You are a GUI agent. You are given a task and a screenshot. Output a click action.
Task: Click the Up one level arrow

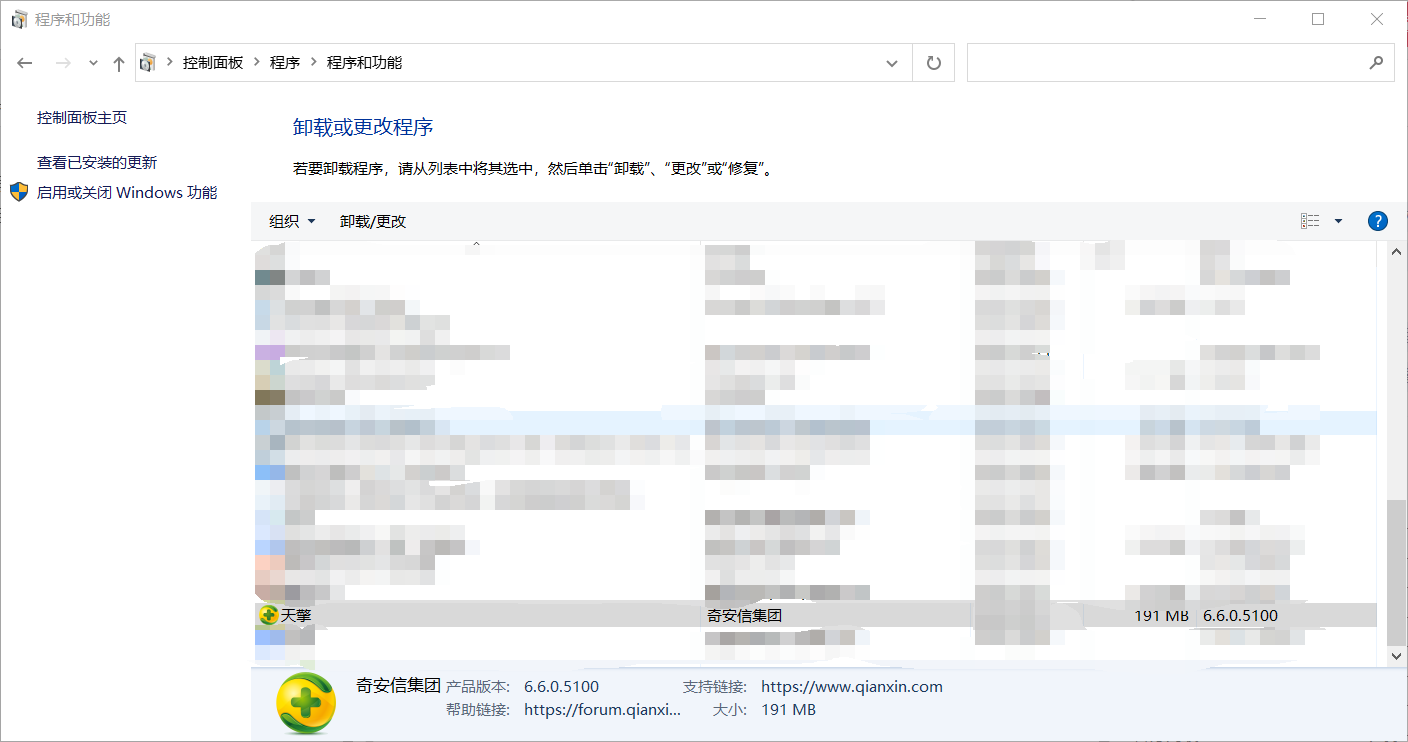point(117,62)
